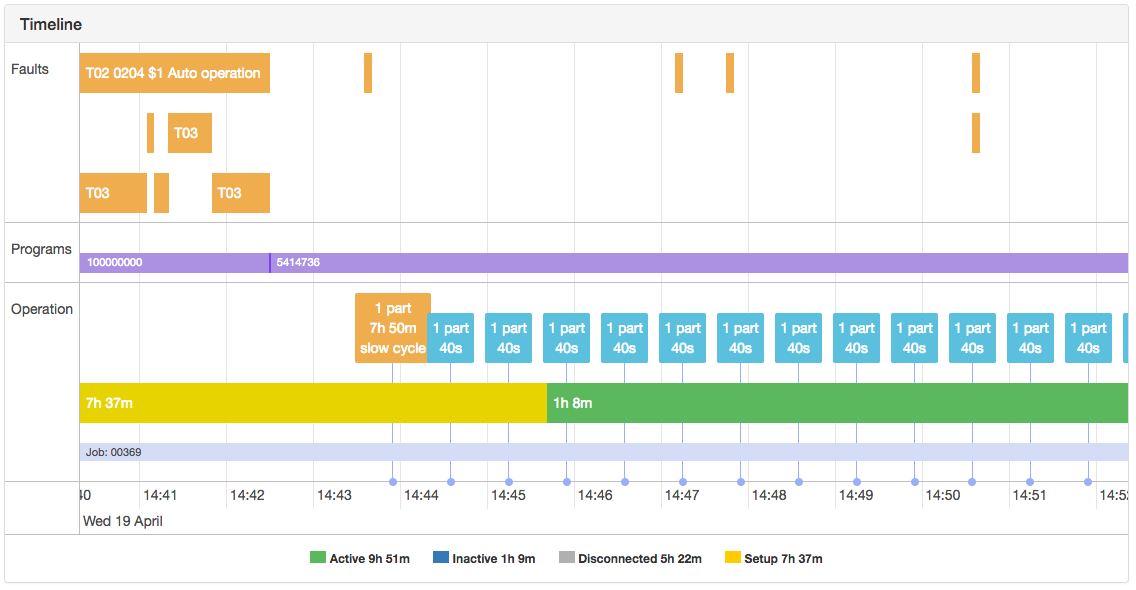Click the T02 0204 $1 Auto operation fault bar

click(175, 73)
